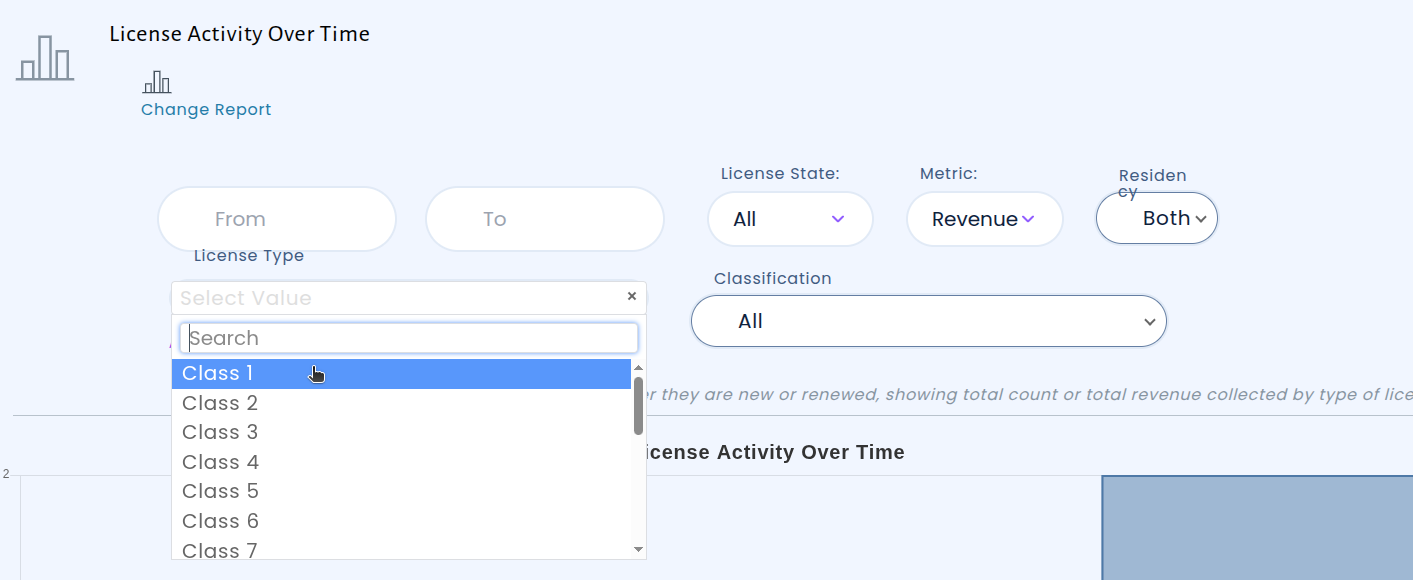The height and width of the screenshot is (580, 1413).
Task: Click the dropdown list scrollbar thumb
Action: point(638,405)
